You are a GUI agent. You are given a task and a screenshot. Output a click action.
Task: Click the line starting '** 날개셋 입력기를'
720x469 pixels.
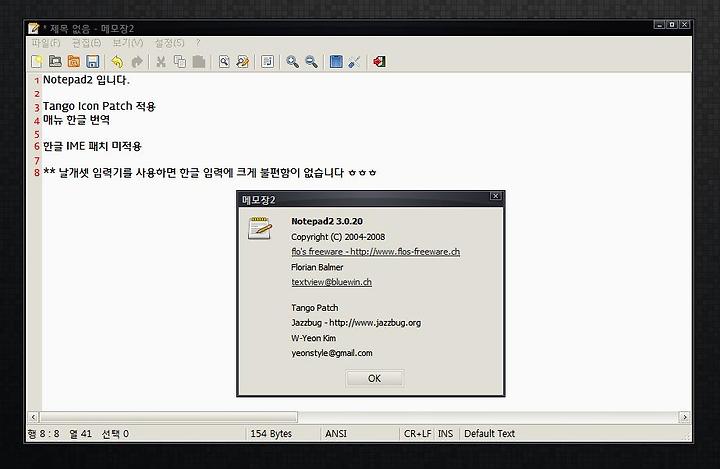pos(210,173)
